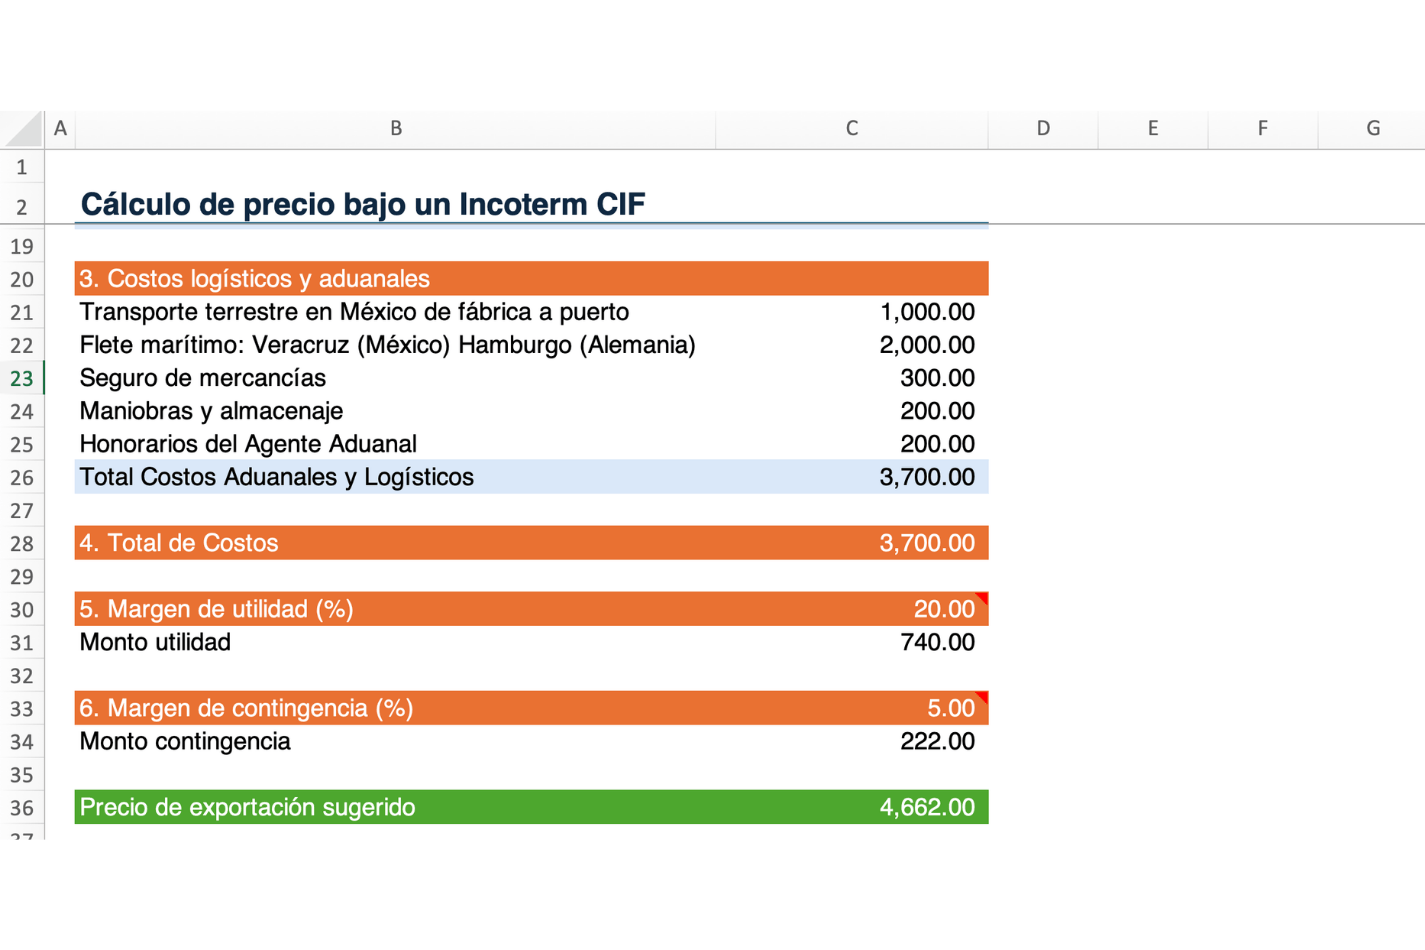Image resolution: width=1425 pixels, height=950 pixels.
Task: Select cell '3. Costos logísticos y aduanales'
Action: coord(395,278)
